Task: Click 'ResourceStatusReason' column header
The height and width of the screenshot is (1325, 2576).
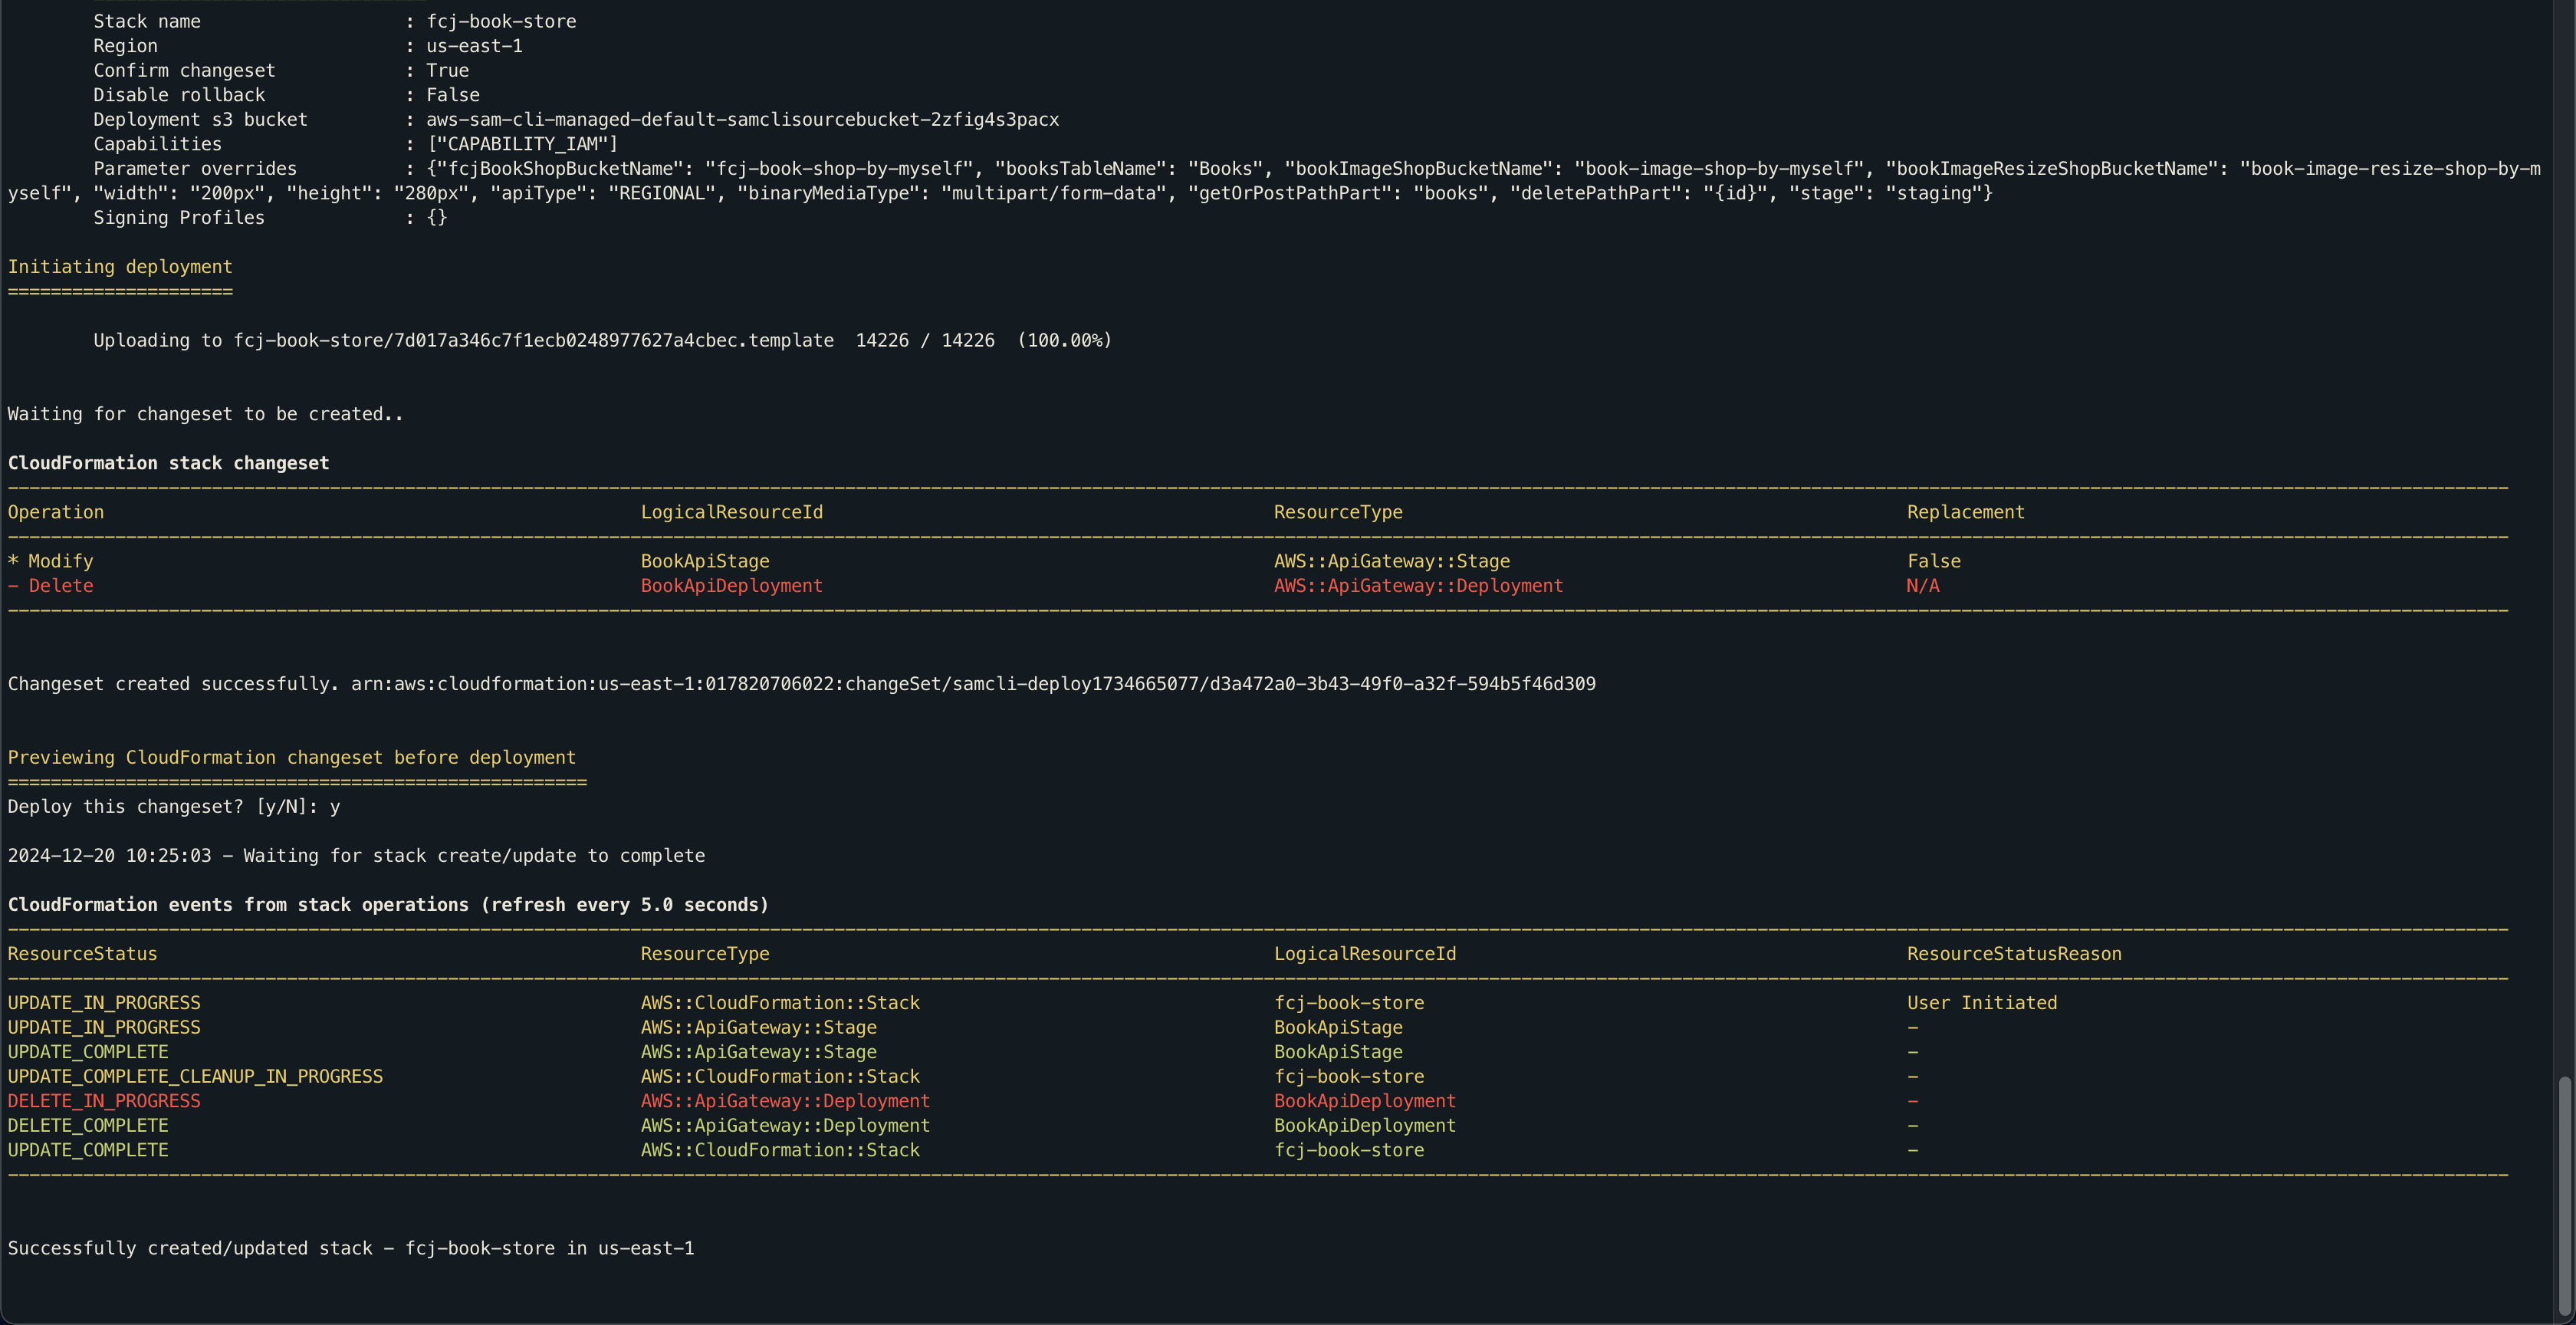Action: coord(2014,953)
